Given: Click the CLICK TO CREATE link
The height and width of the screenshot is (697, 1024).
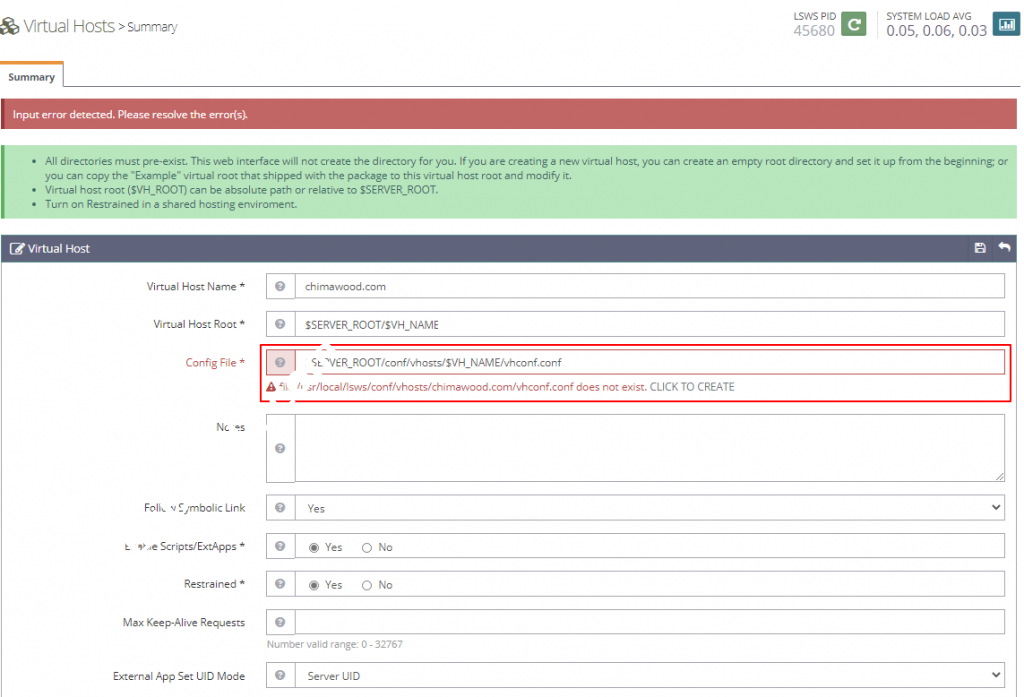Looking at the screenshot, I should [692, 387].
